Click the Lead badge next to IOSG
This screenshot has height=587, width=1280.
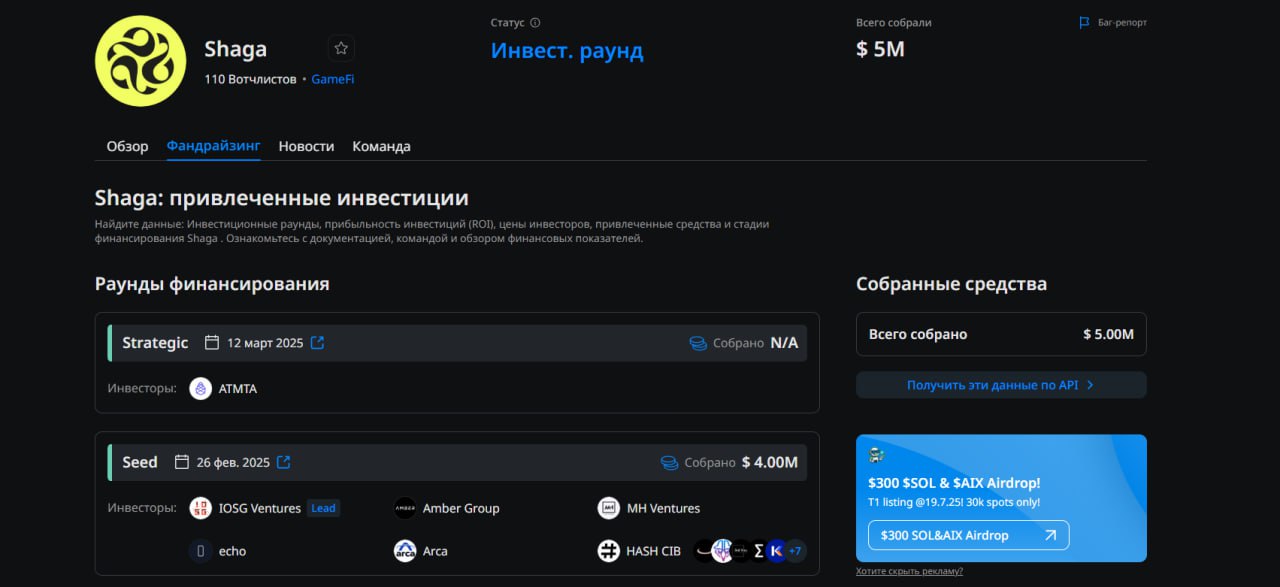[323, 508]
